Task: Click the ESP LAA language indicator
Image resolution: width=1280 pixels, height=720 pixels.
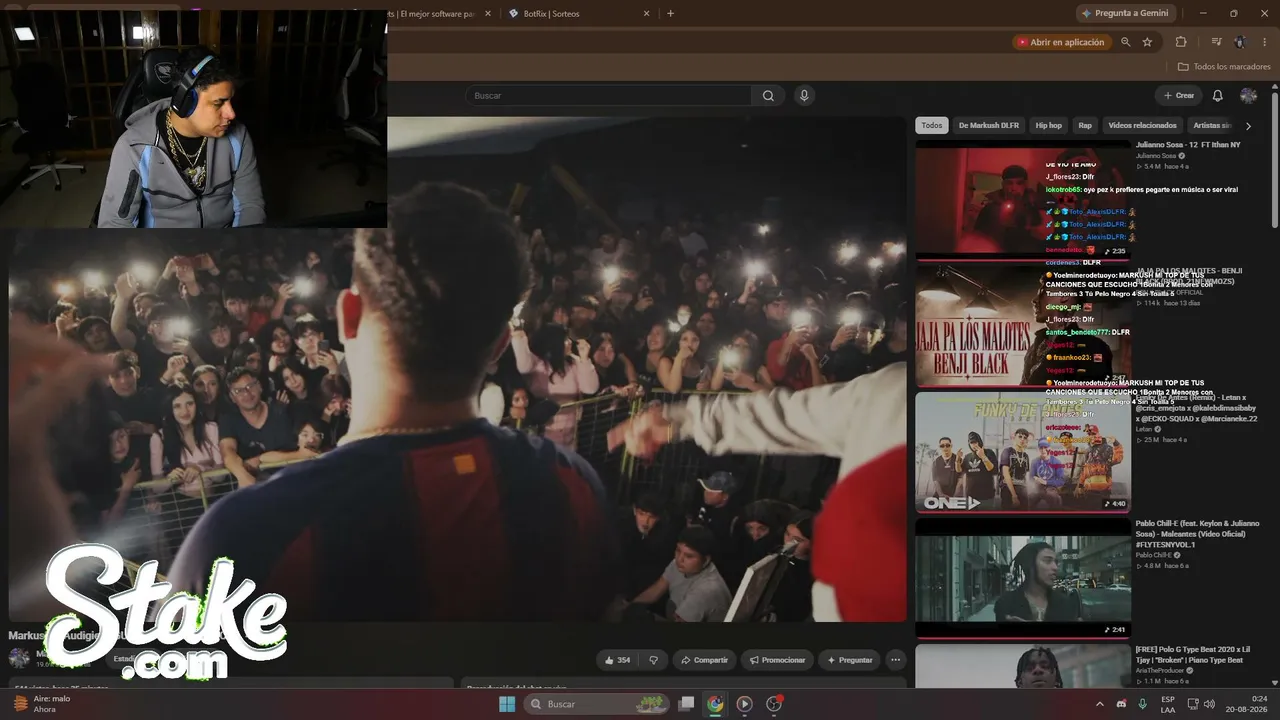Action: click(x=1168, y=704)
